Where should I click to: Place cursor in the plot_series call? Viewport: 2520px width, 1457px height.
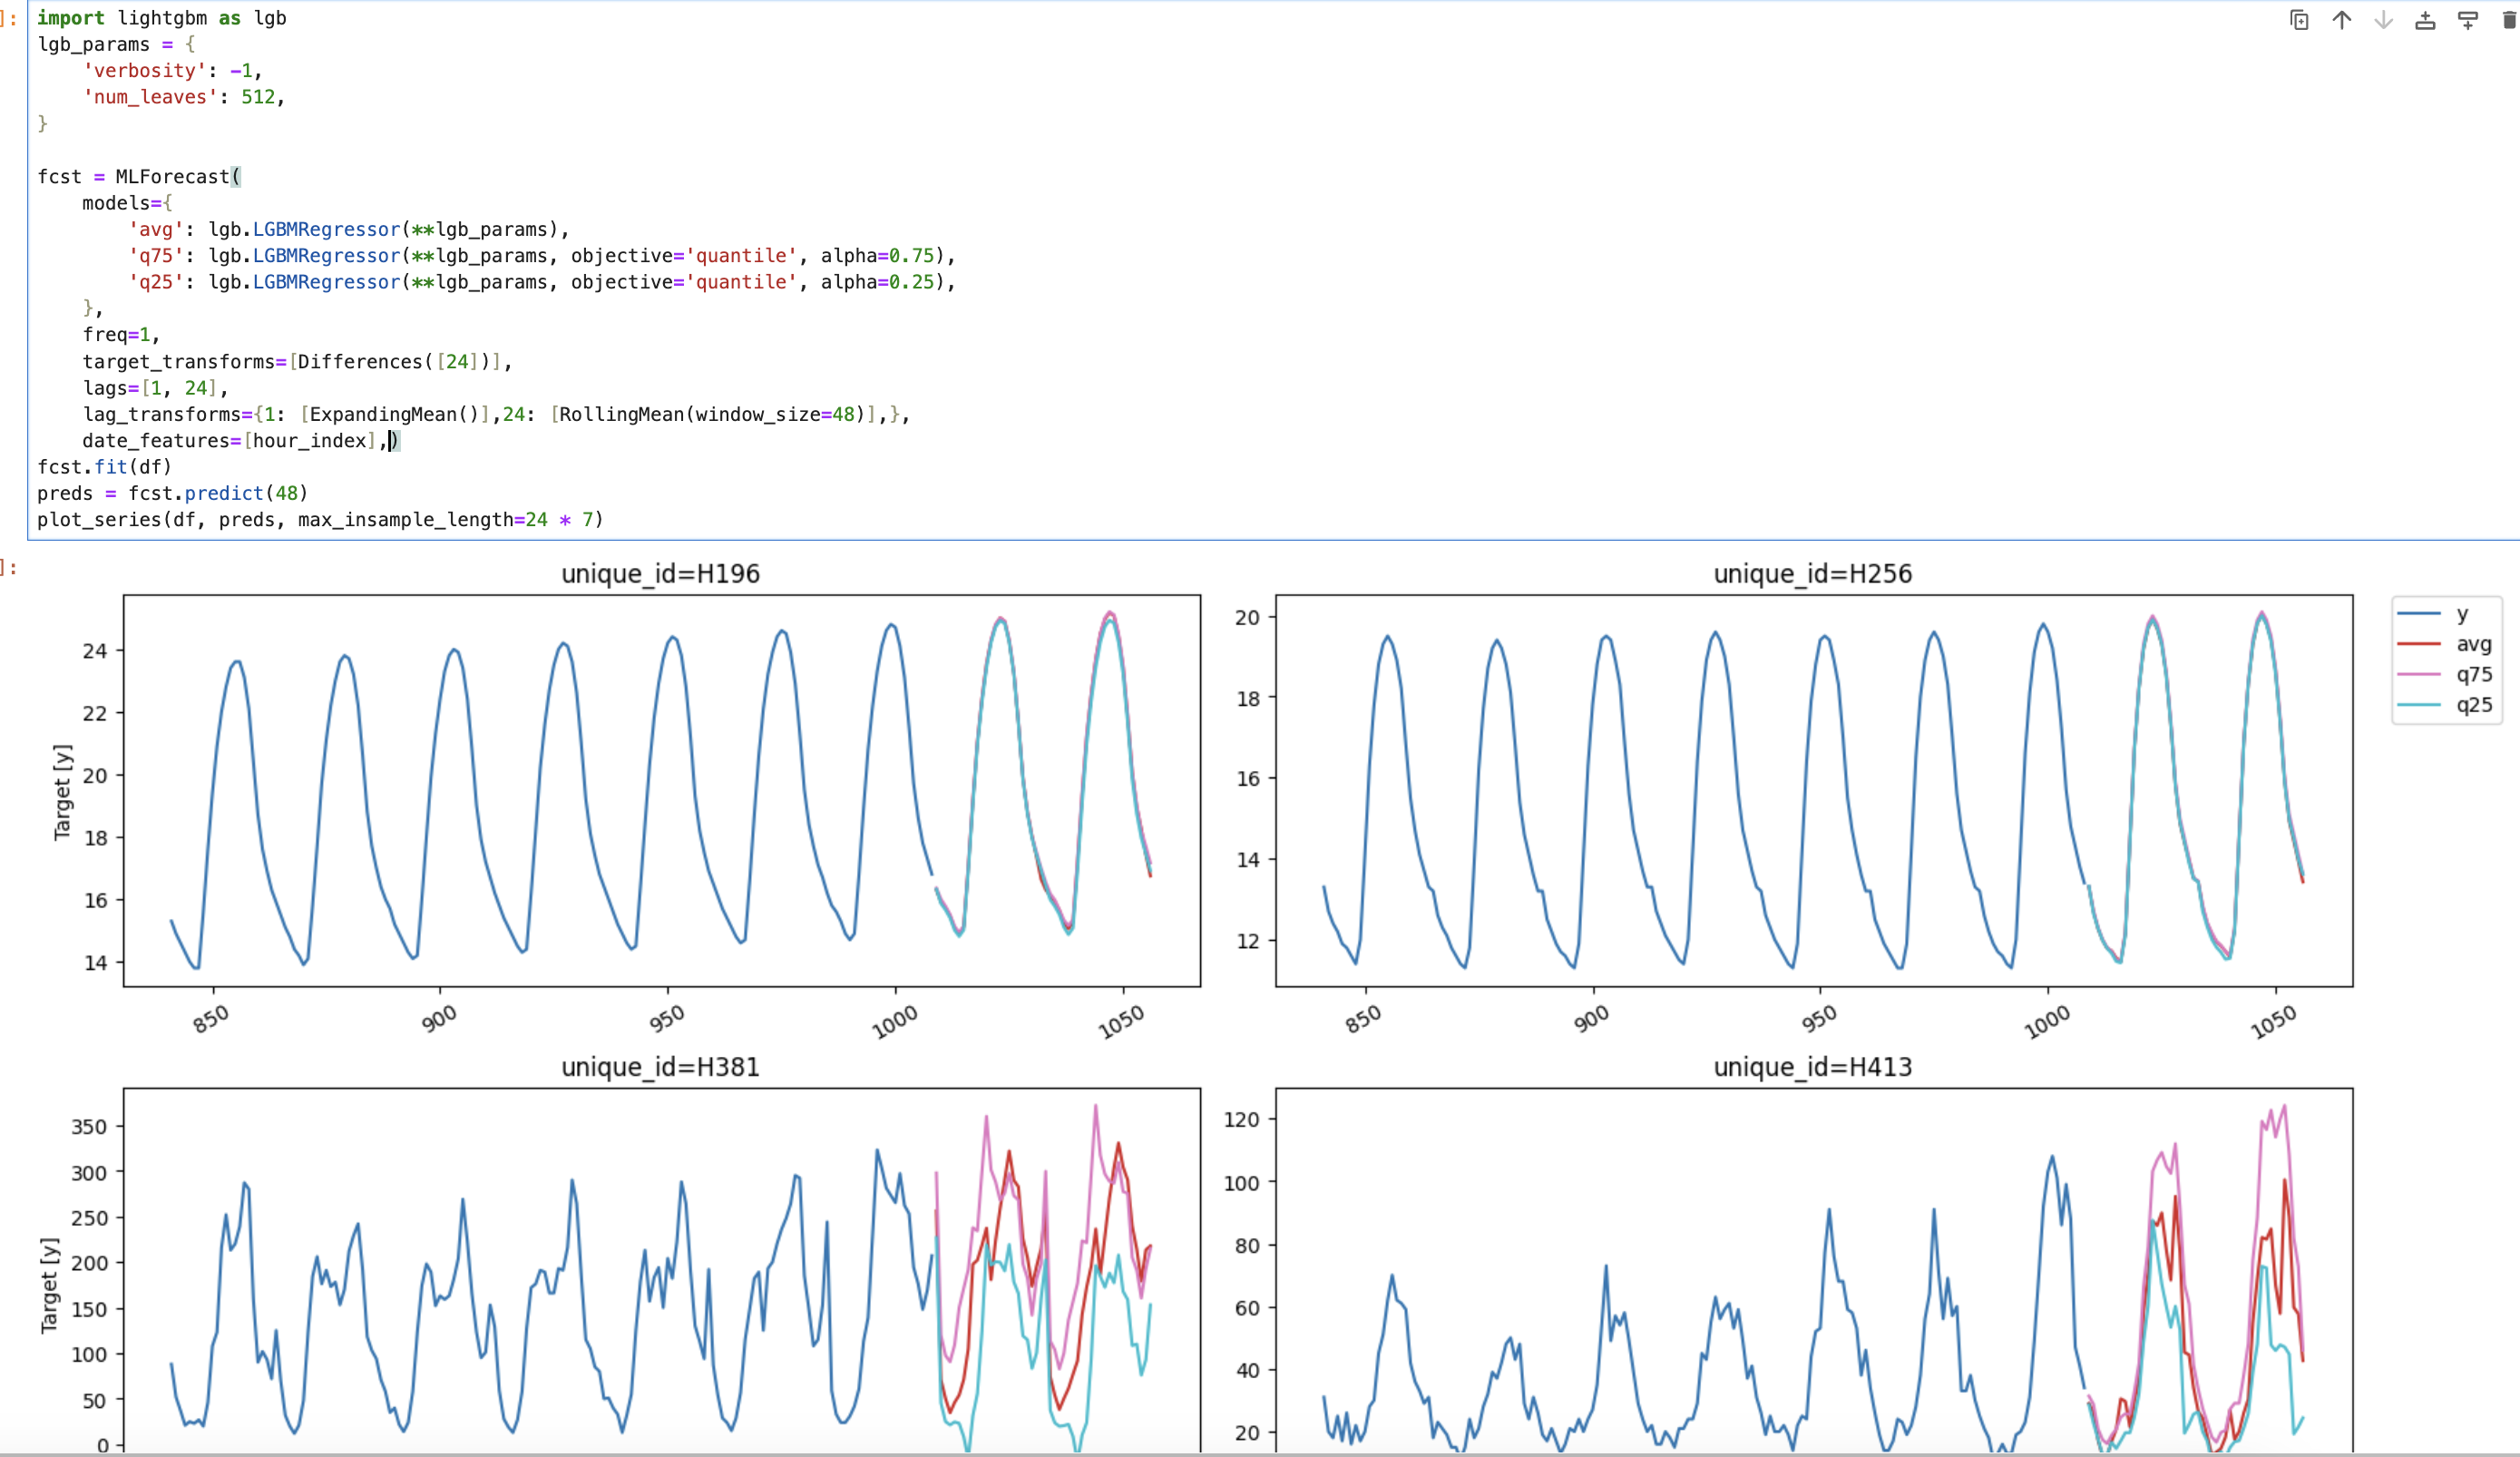(x=320, y=520)
